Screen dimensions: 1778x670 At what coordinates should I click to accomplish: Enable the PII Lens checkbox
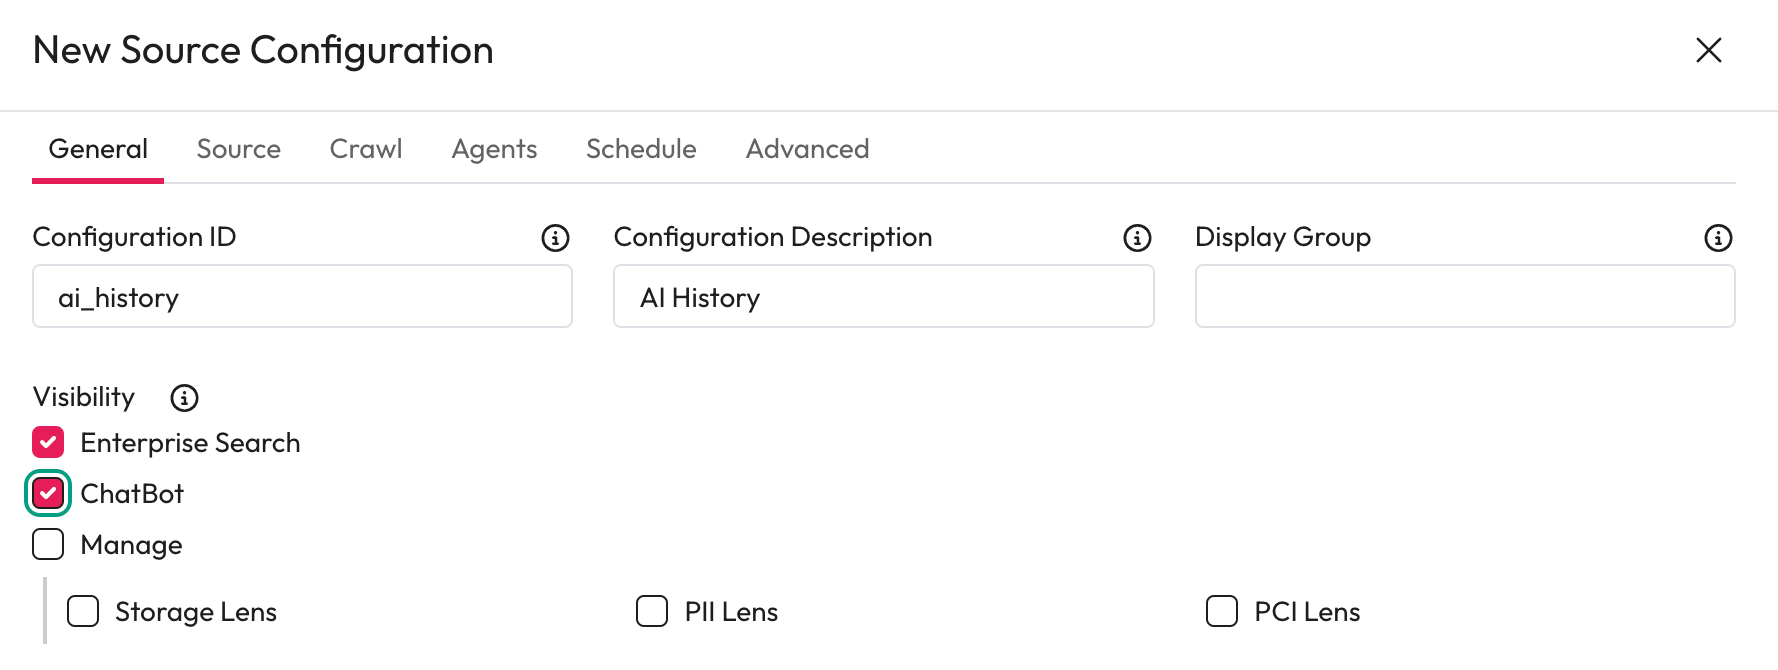tap(652, 611)
